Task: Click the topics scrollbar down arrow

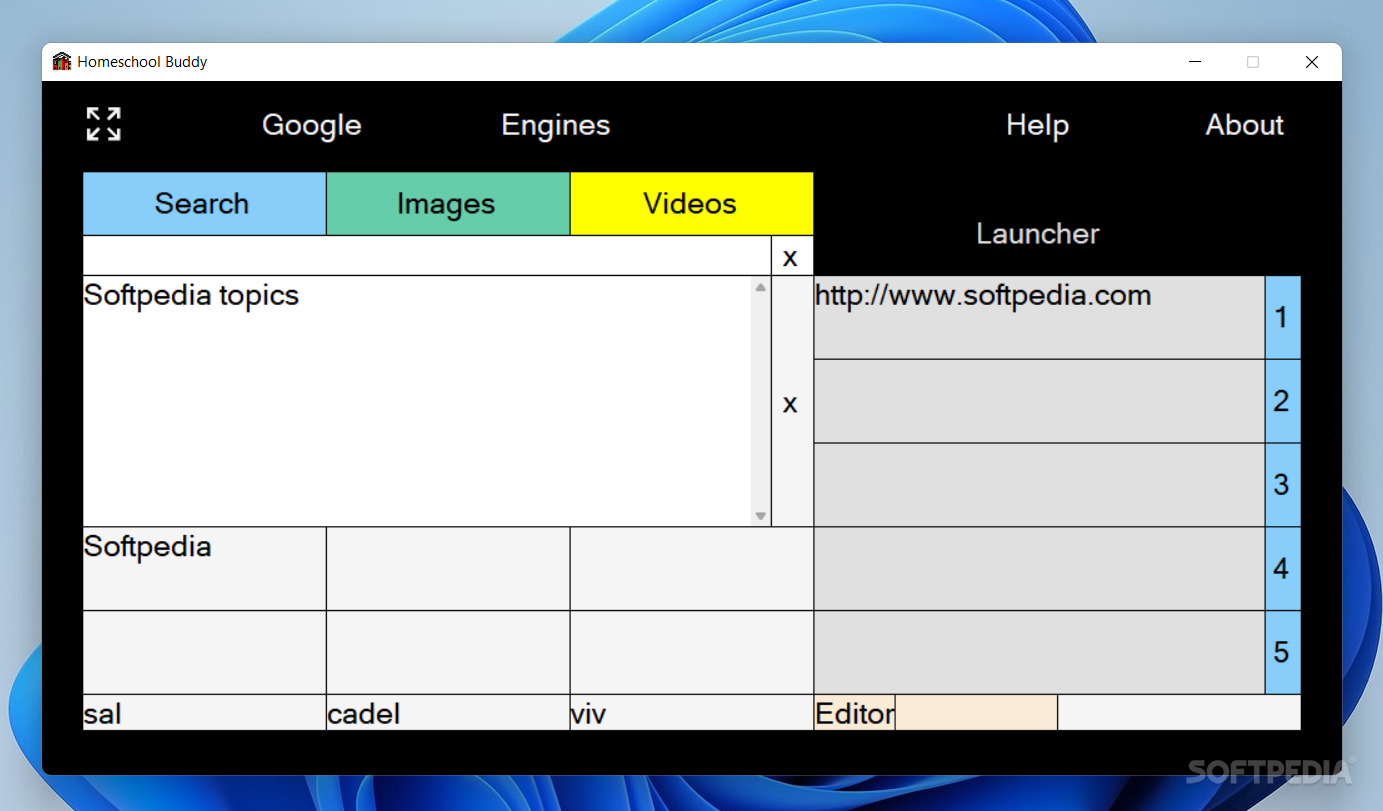Action: 761,516
